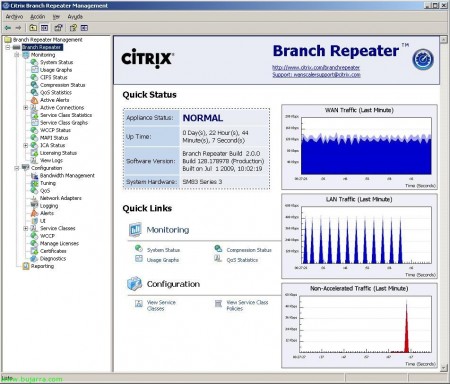Open Licensing Status in the tree

coord(58,153)
